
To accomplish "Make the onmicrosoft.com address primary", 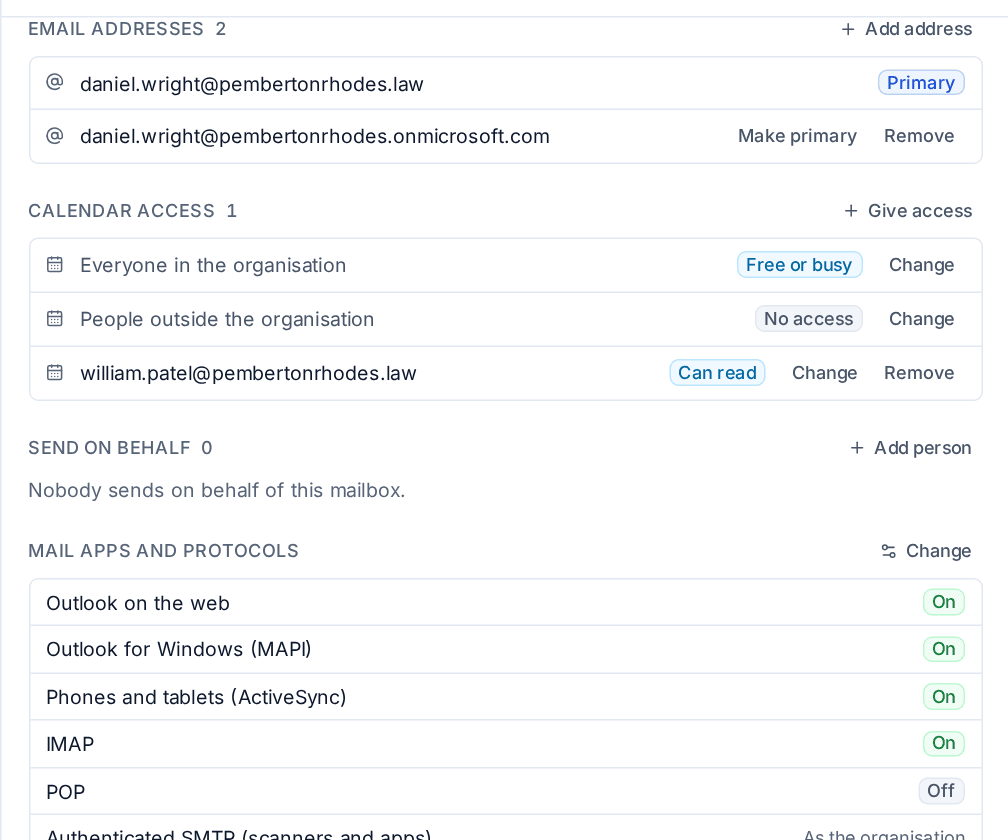I will pyautogui.click(x=797, y=136).
